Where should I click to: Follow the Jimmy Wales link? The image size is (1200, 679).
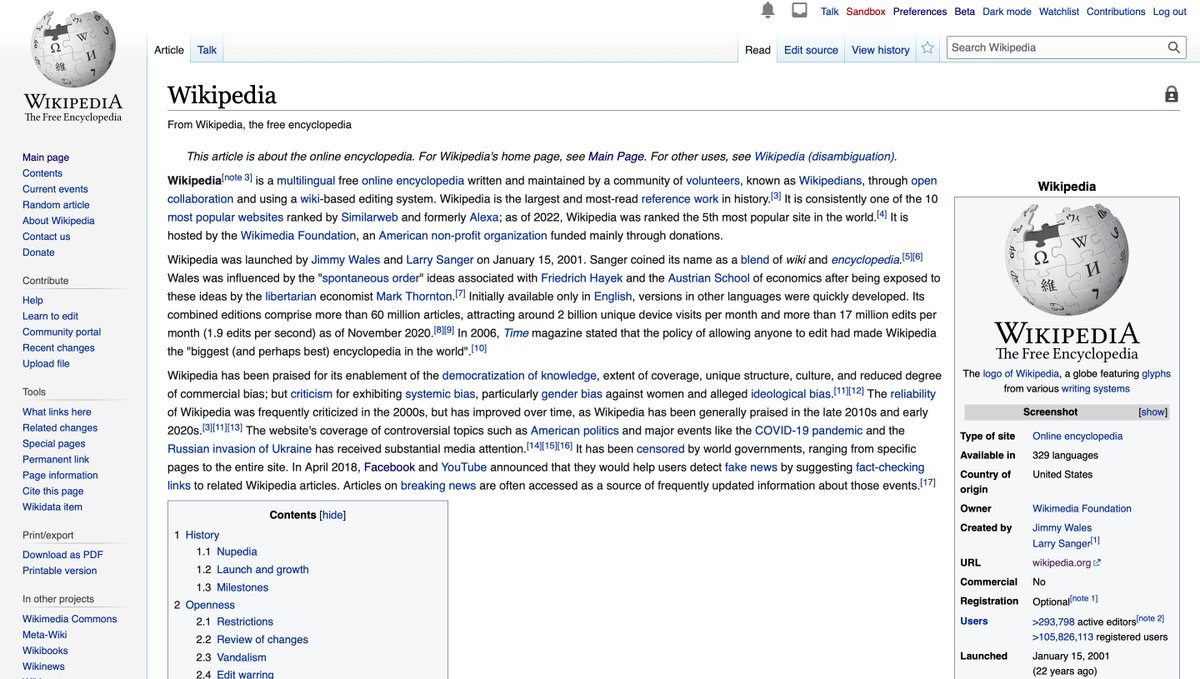click(x=345, y=258)
